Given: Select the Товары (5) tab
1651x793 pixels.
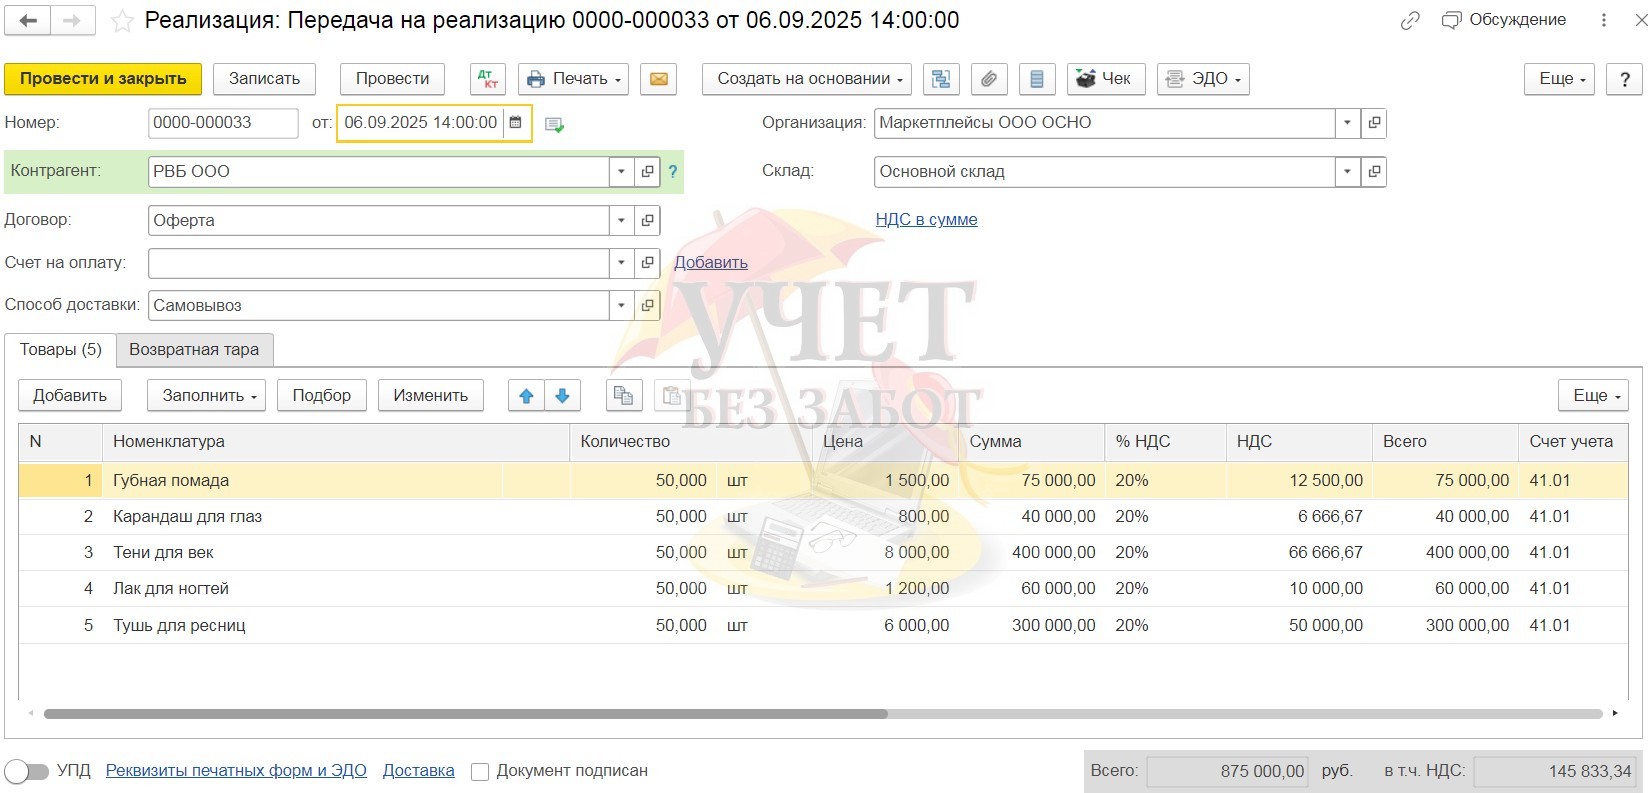Looking at the screenshot, I should pyautogui.click(x=61, y=350).
